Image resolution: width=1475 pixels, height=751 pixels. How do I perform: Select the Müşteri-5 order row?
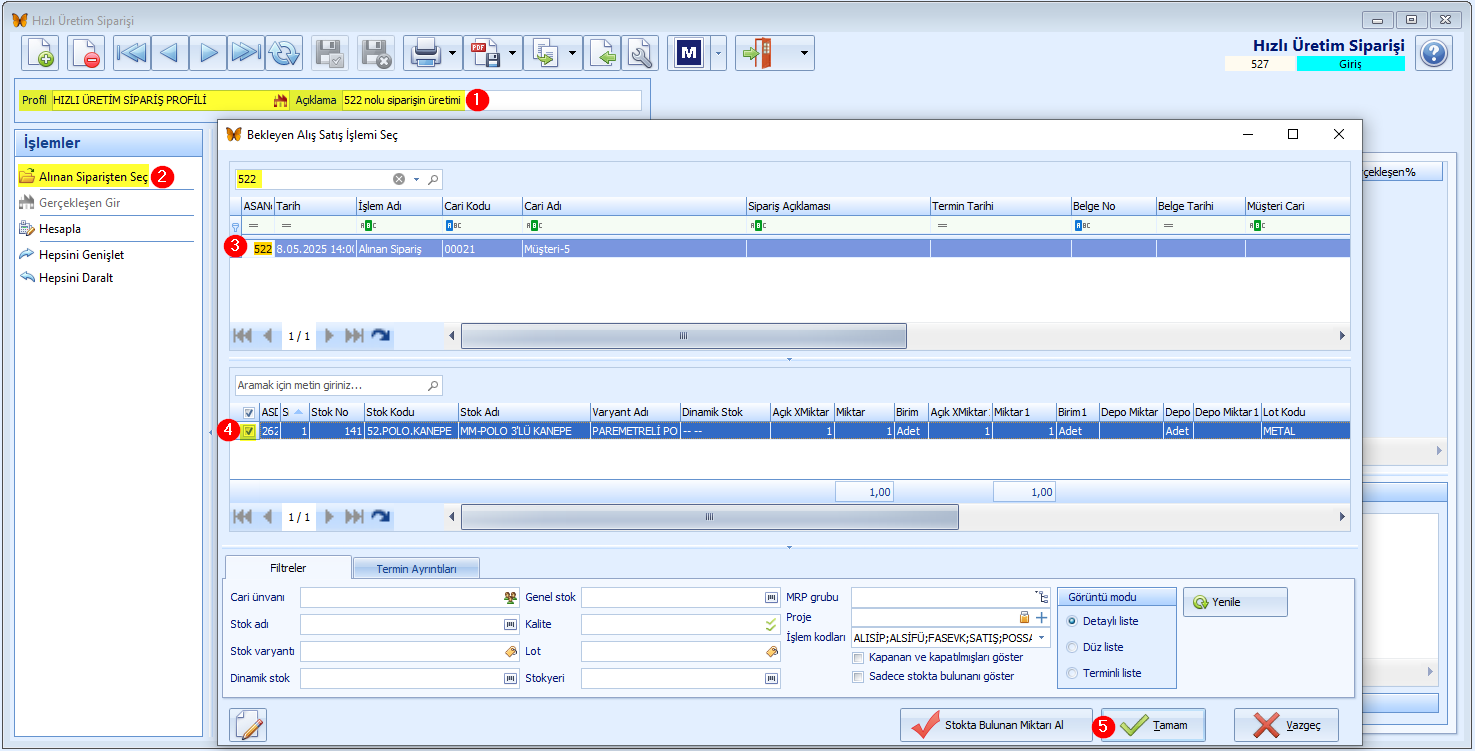coord(790,249)
